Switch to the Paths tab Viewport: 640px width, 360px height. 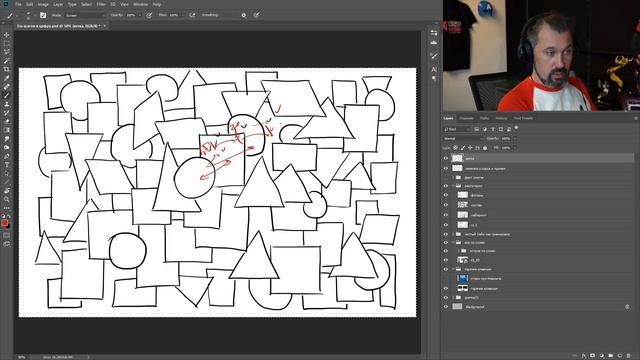point(484,118)
